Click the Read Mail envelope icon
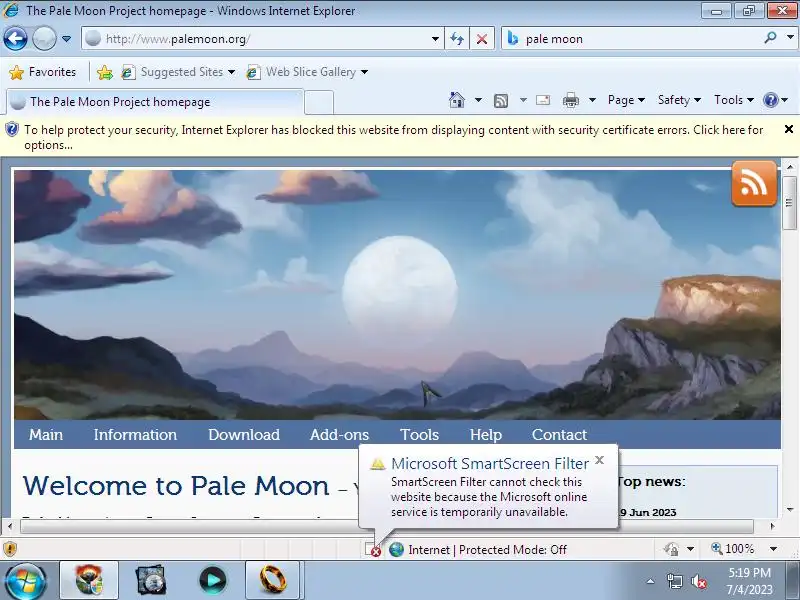The image size is (800, 600). coord(543,100)
